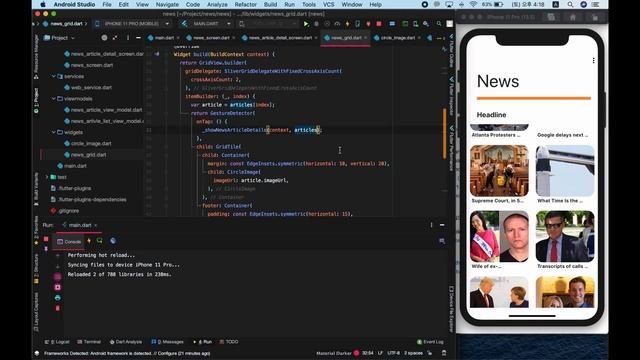
Task: Hide the Run panel using the minimize icon
Action: (x=442, y=225)
